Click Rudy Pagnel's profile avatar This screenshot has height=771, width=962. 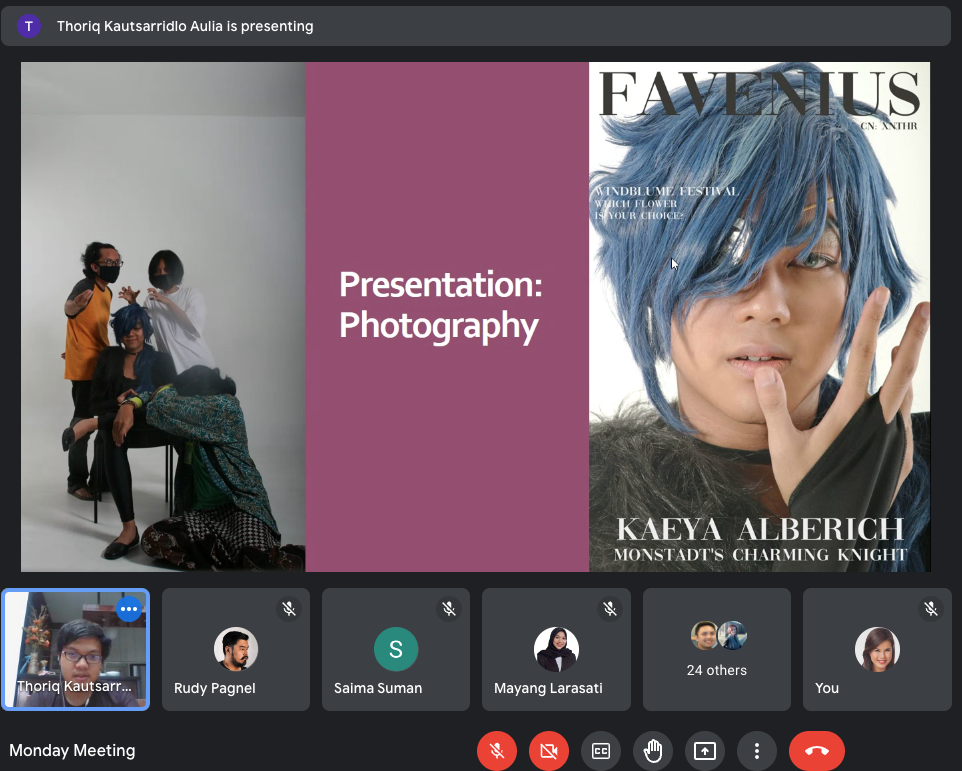pos(236,649)
